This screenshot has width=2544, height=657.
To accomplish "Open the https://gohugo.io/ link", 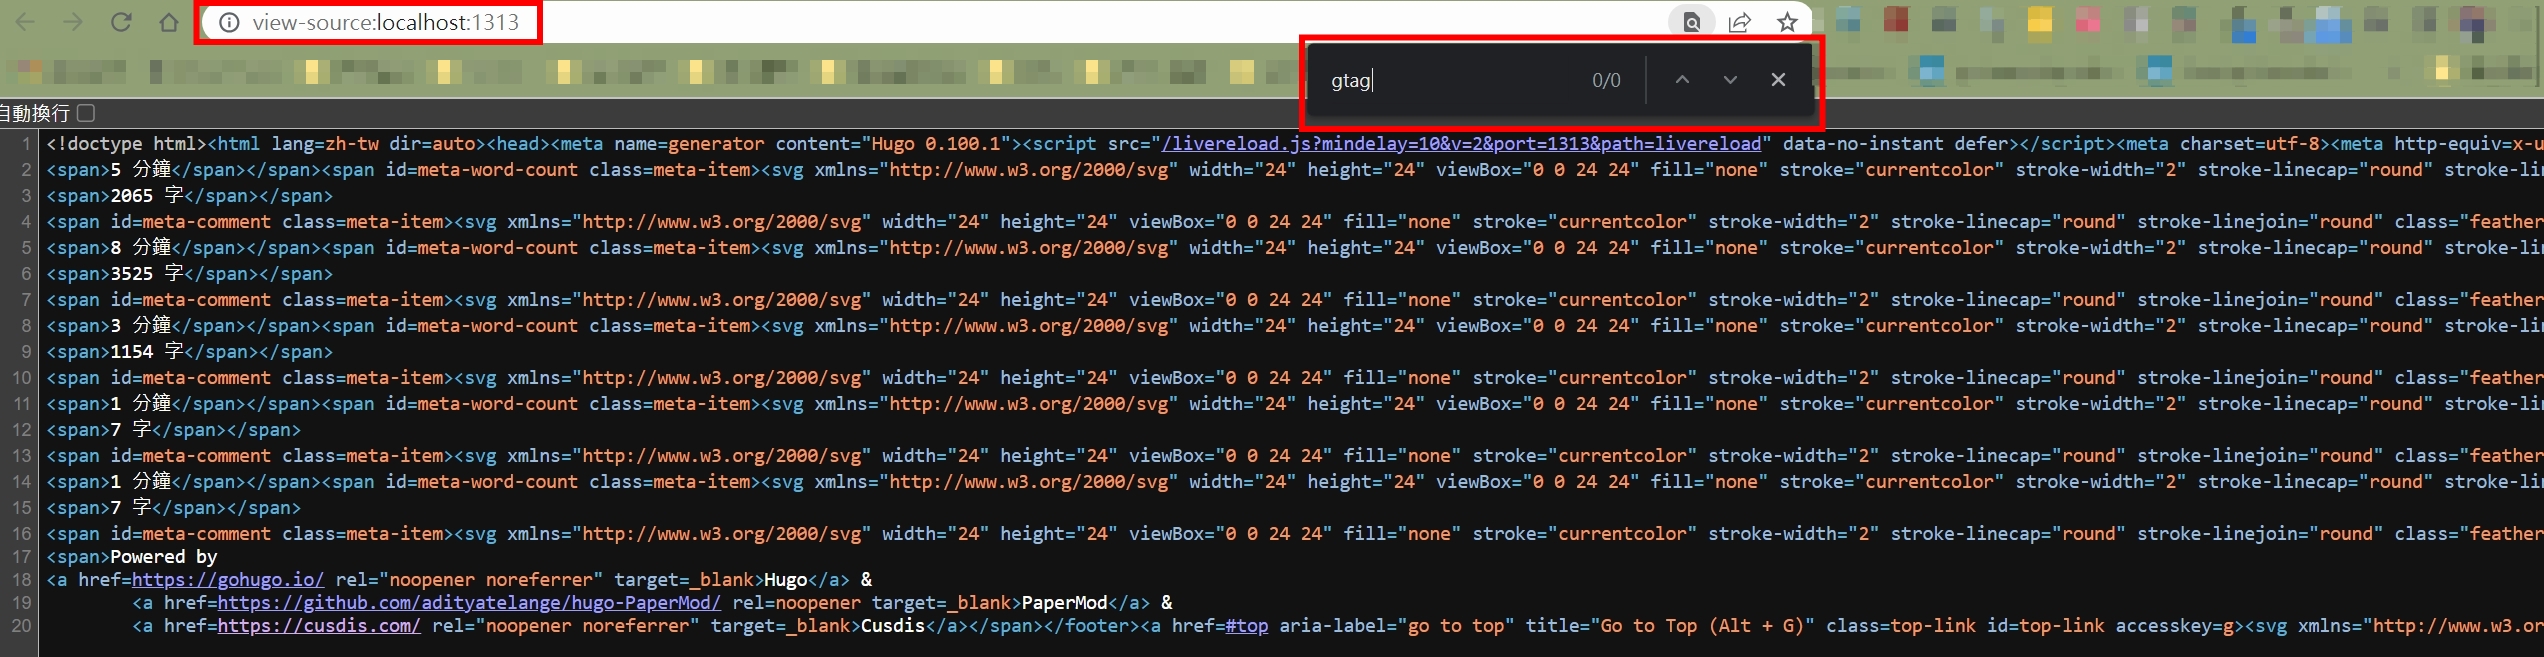I will (228, 580).
